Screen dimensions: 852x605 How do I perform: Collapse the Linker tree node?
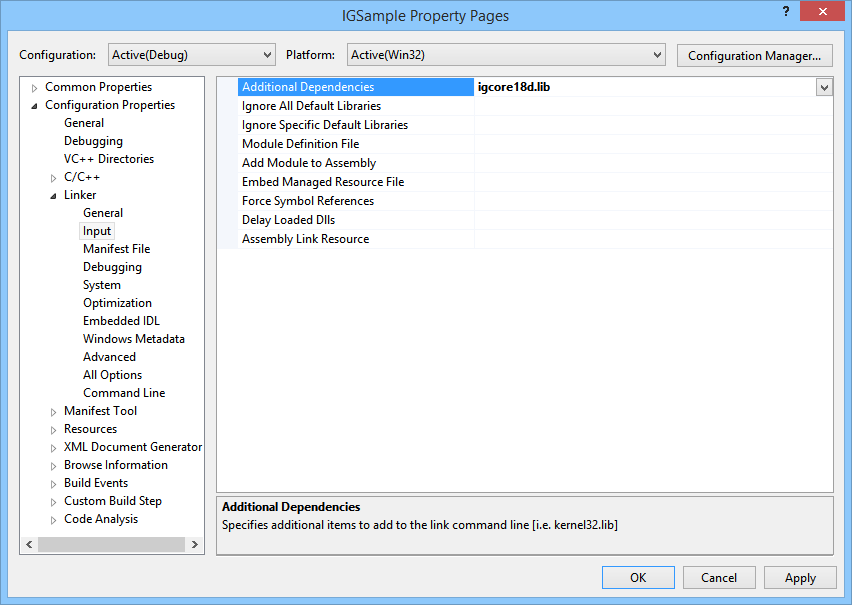click(x=54, y=196)
